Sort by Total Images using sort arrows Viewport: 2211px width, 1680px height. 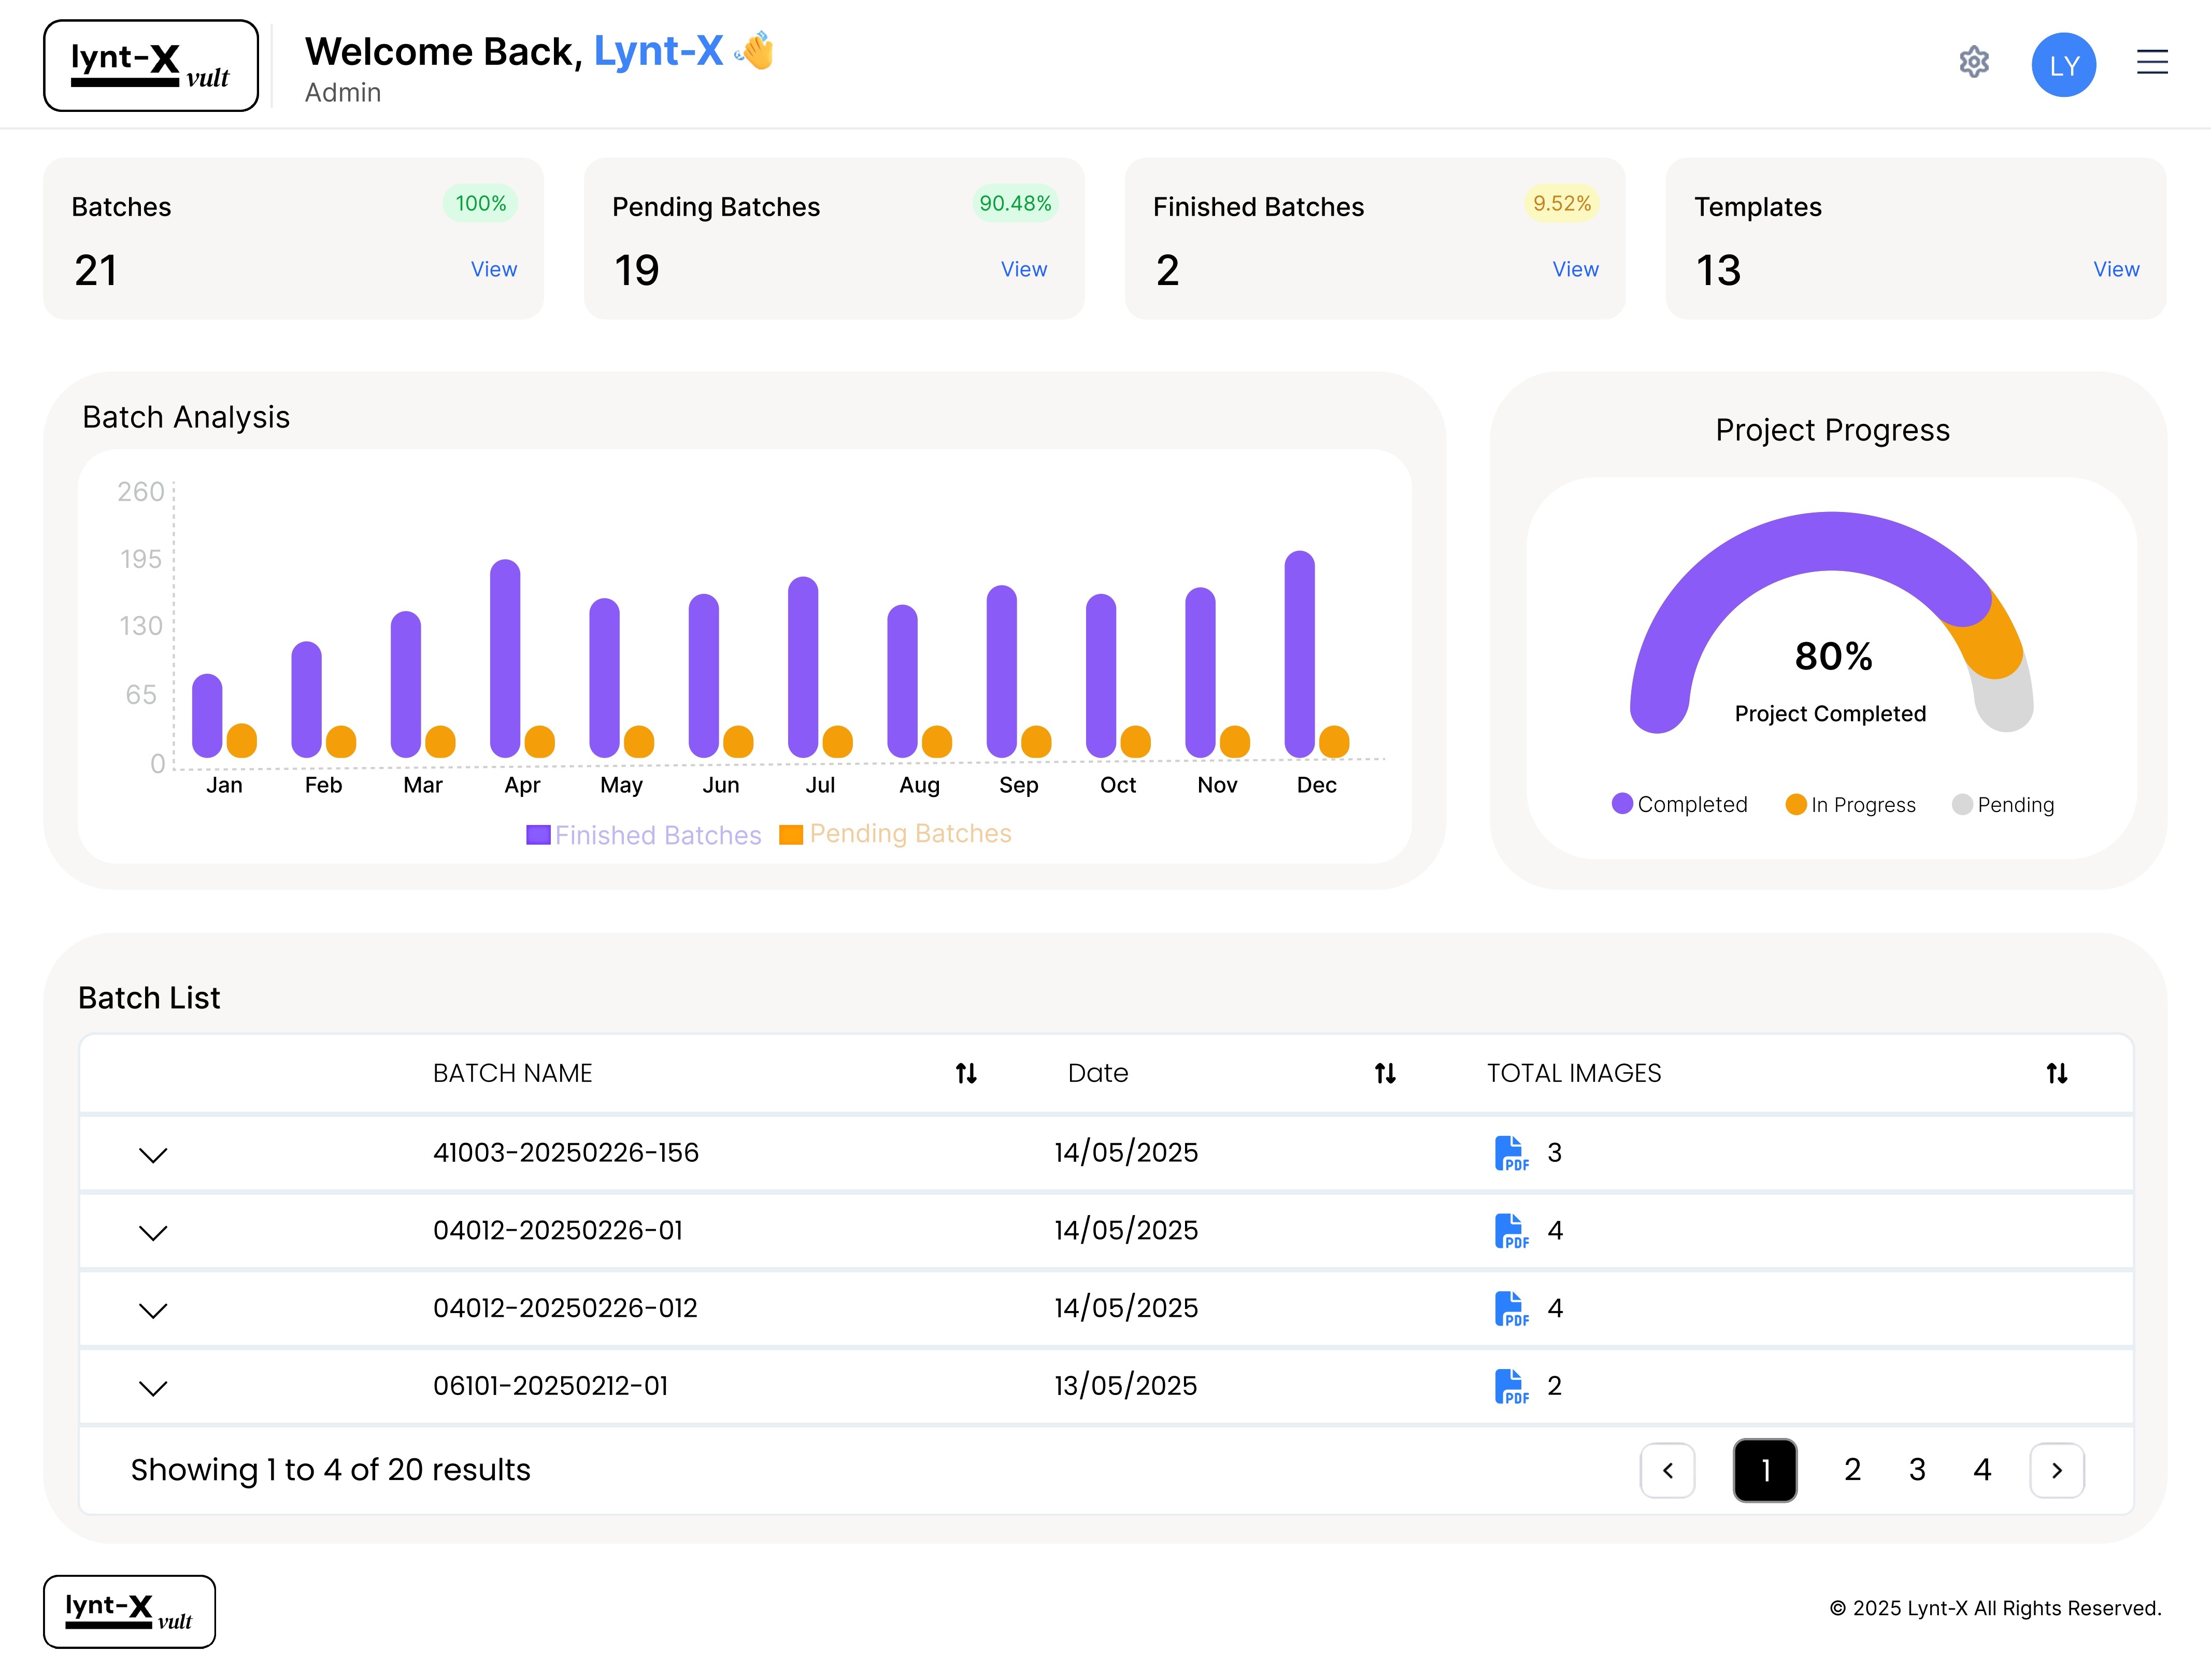(2056, 1073)
